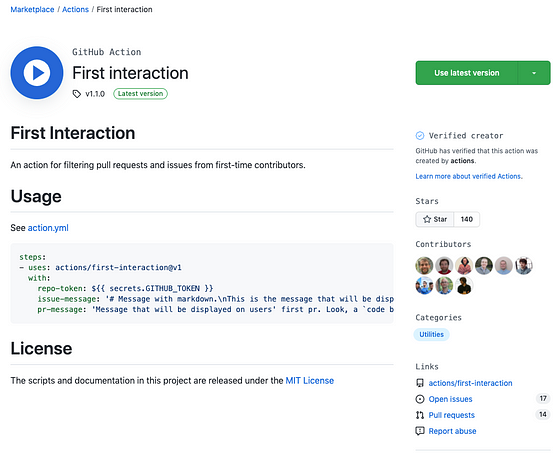The height and width of the screenshot is (457, 560).
Task: Click the Use latest version button
Action: tap(466, 73)
